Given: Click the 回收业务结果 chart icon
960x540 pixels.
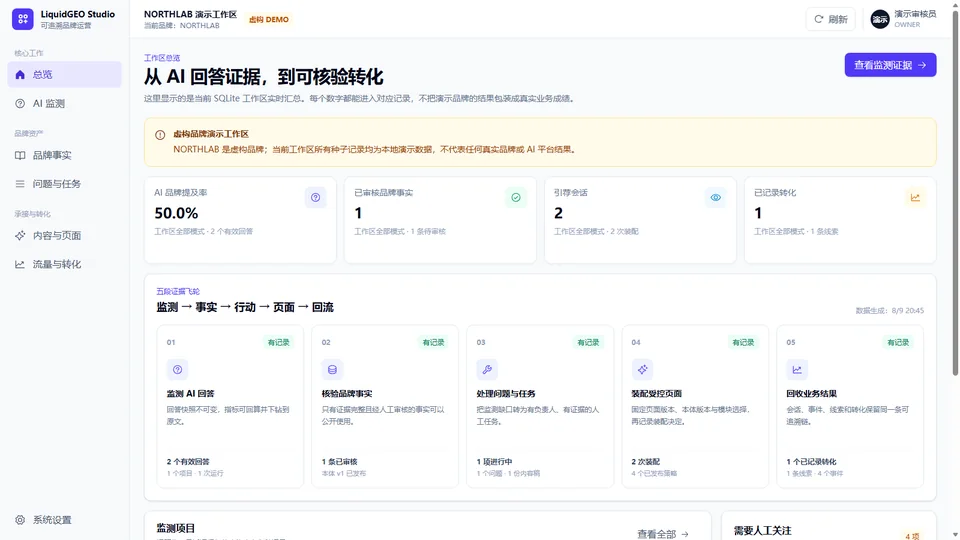Looking at the screenshot, I should (x=797, y=370).
